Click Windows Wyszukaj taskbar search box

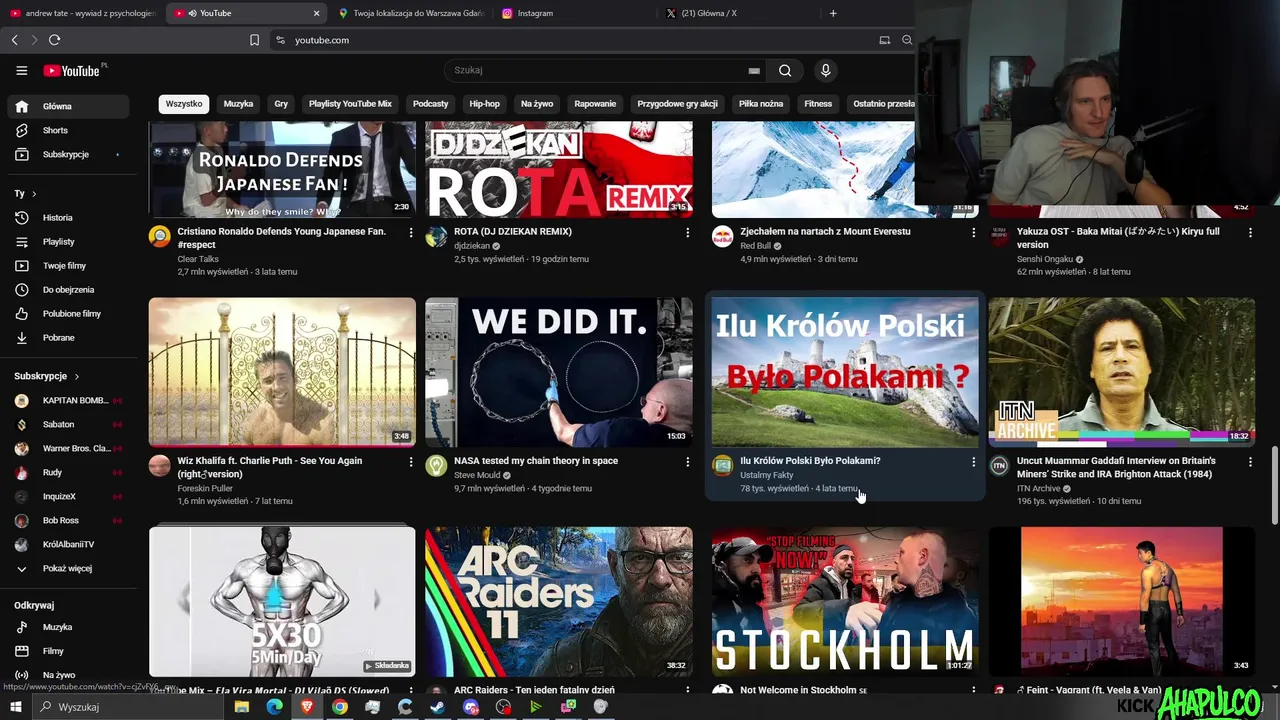(x=128, y=707)
